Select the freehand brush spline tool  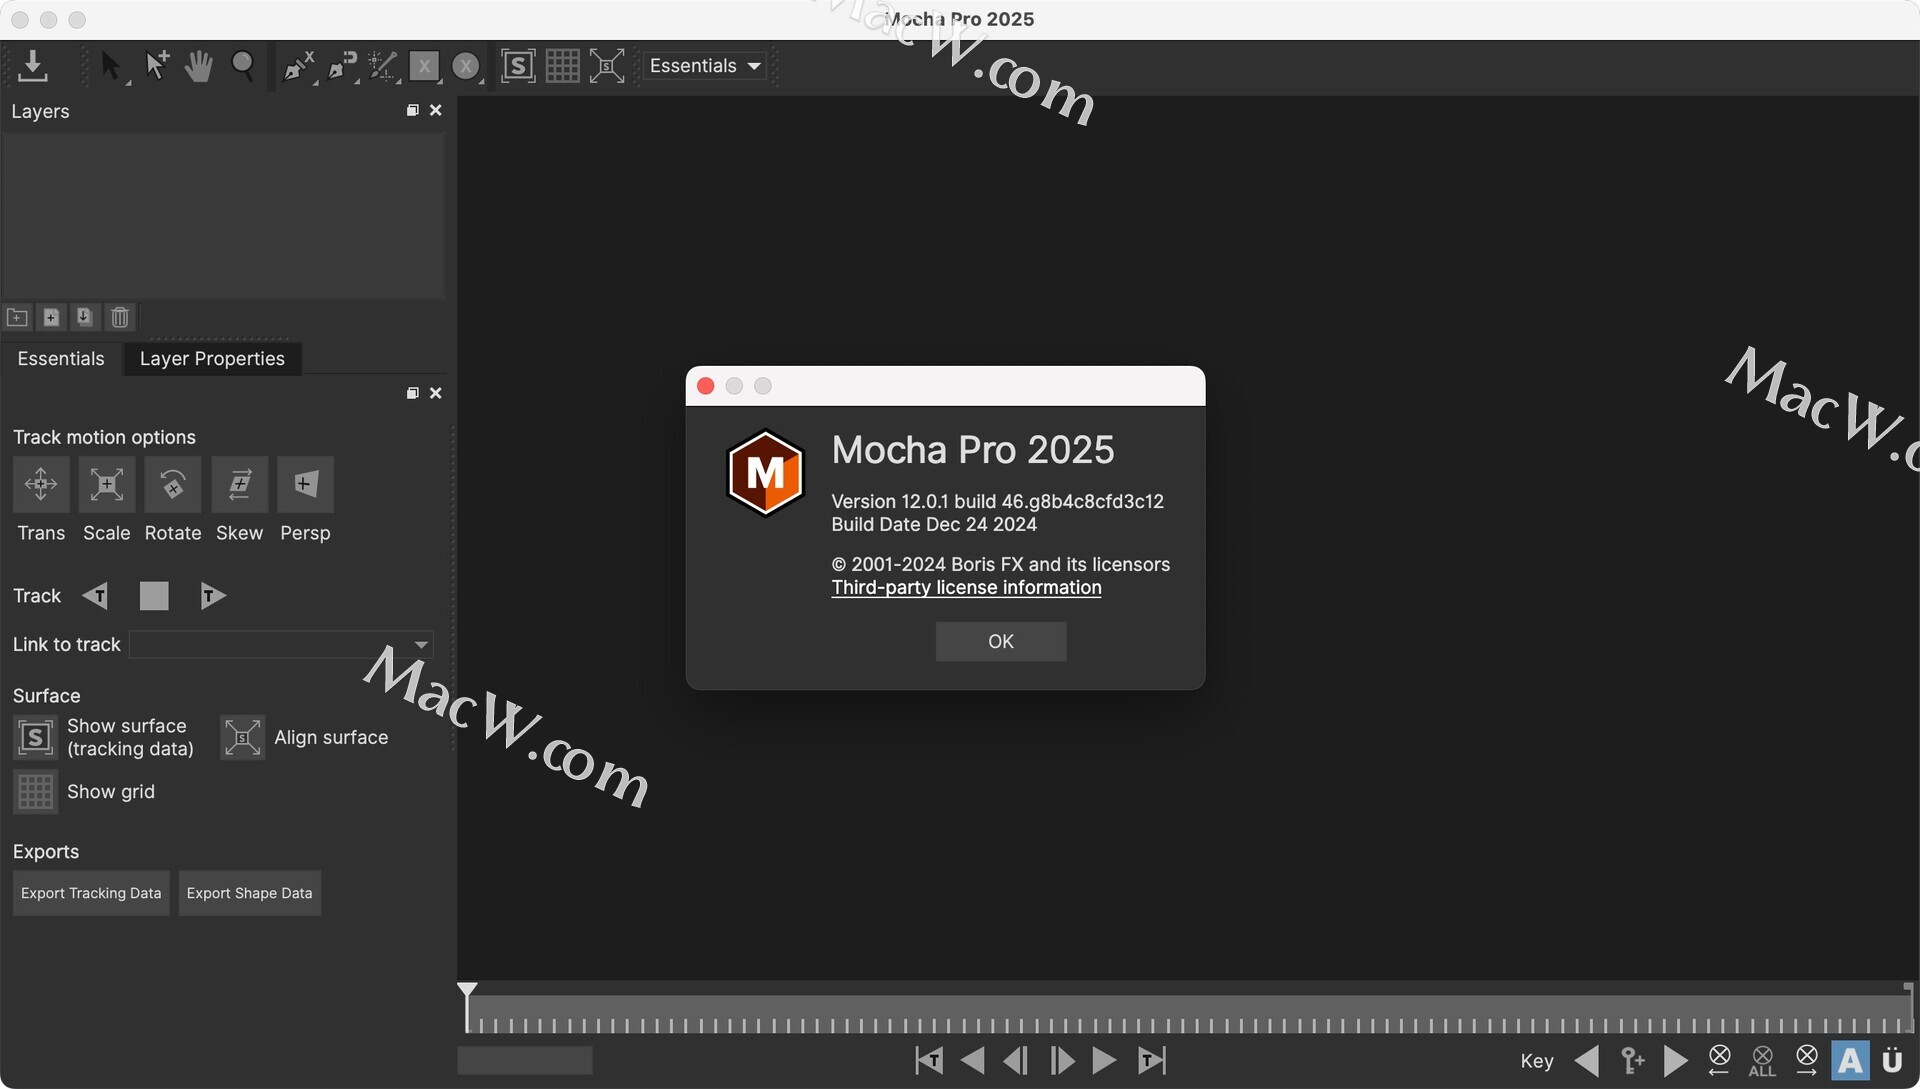click(383, 66)
